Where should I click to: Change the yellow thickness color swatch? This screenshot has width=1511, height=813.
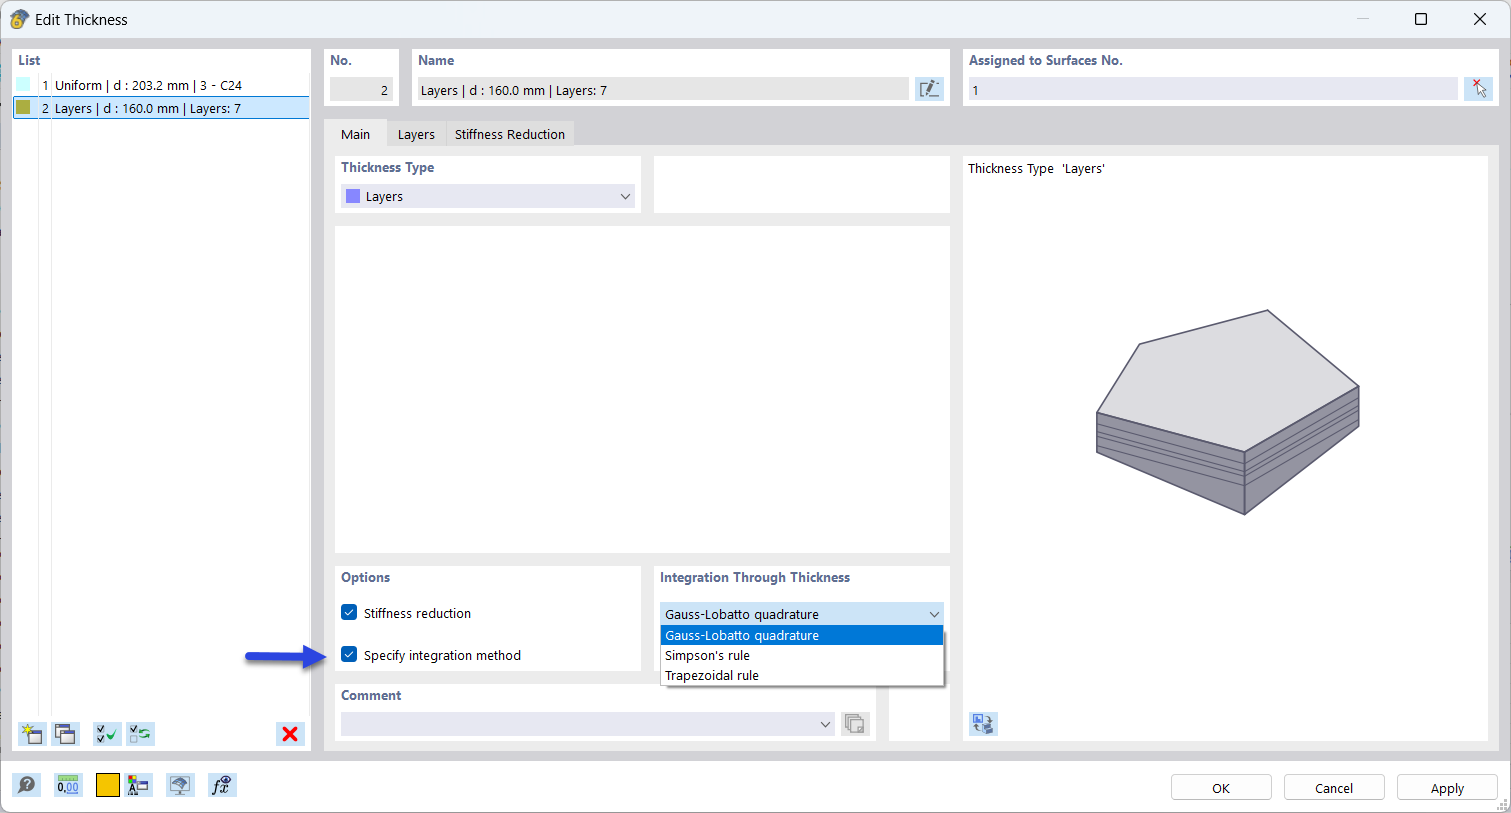pyautogui.click(x=107, y=785)
